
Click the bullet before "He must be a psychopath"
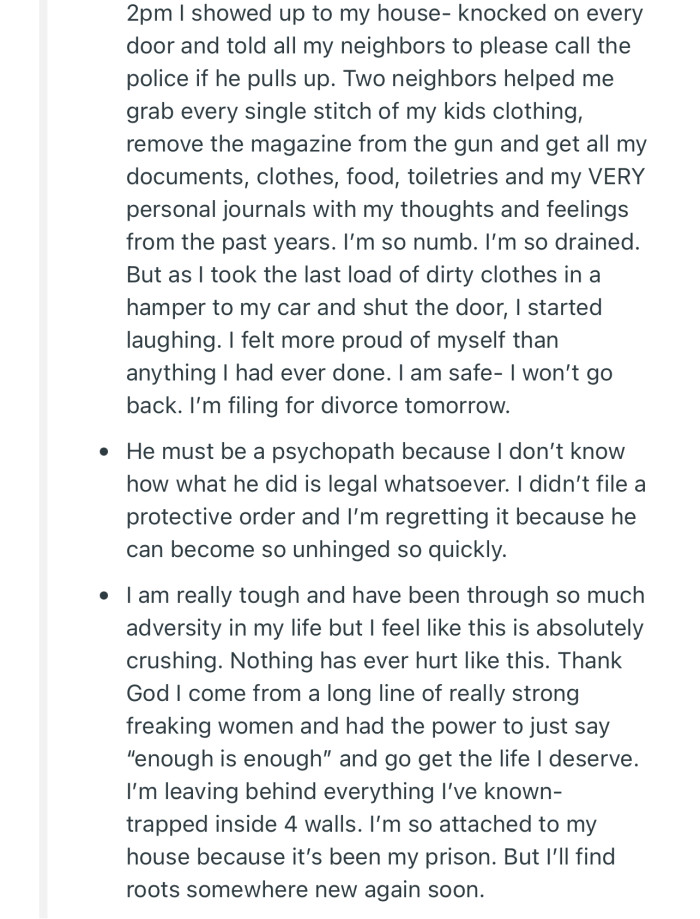tap(105, 453)
